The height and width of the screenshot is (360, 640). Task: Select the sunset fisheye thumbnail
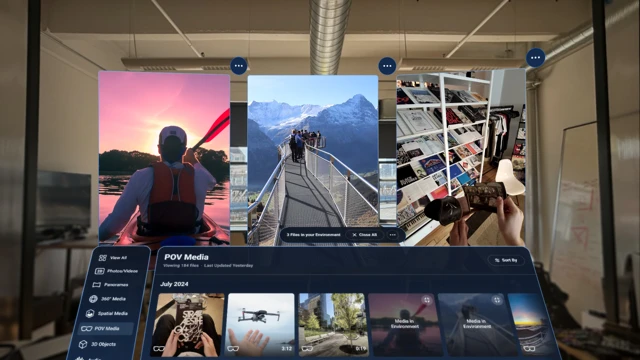(531, 324)
